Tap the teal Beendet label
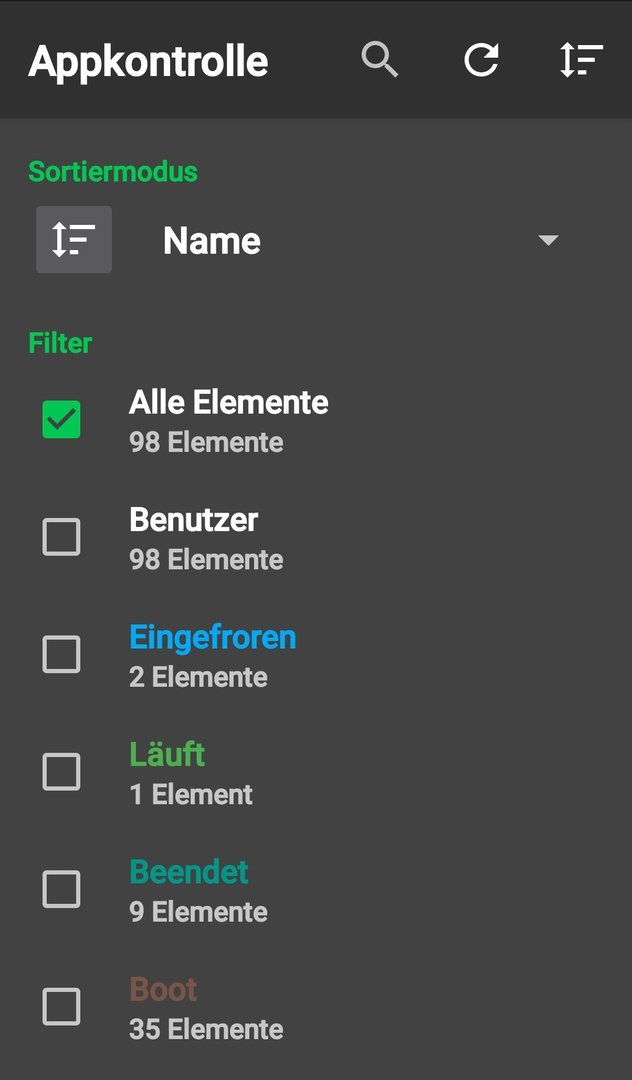The width and height of the screenshot is (632, 1080). click(189, 872)
